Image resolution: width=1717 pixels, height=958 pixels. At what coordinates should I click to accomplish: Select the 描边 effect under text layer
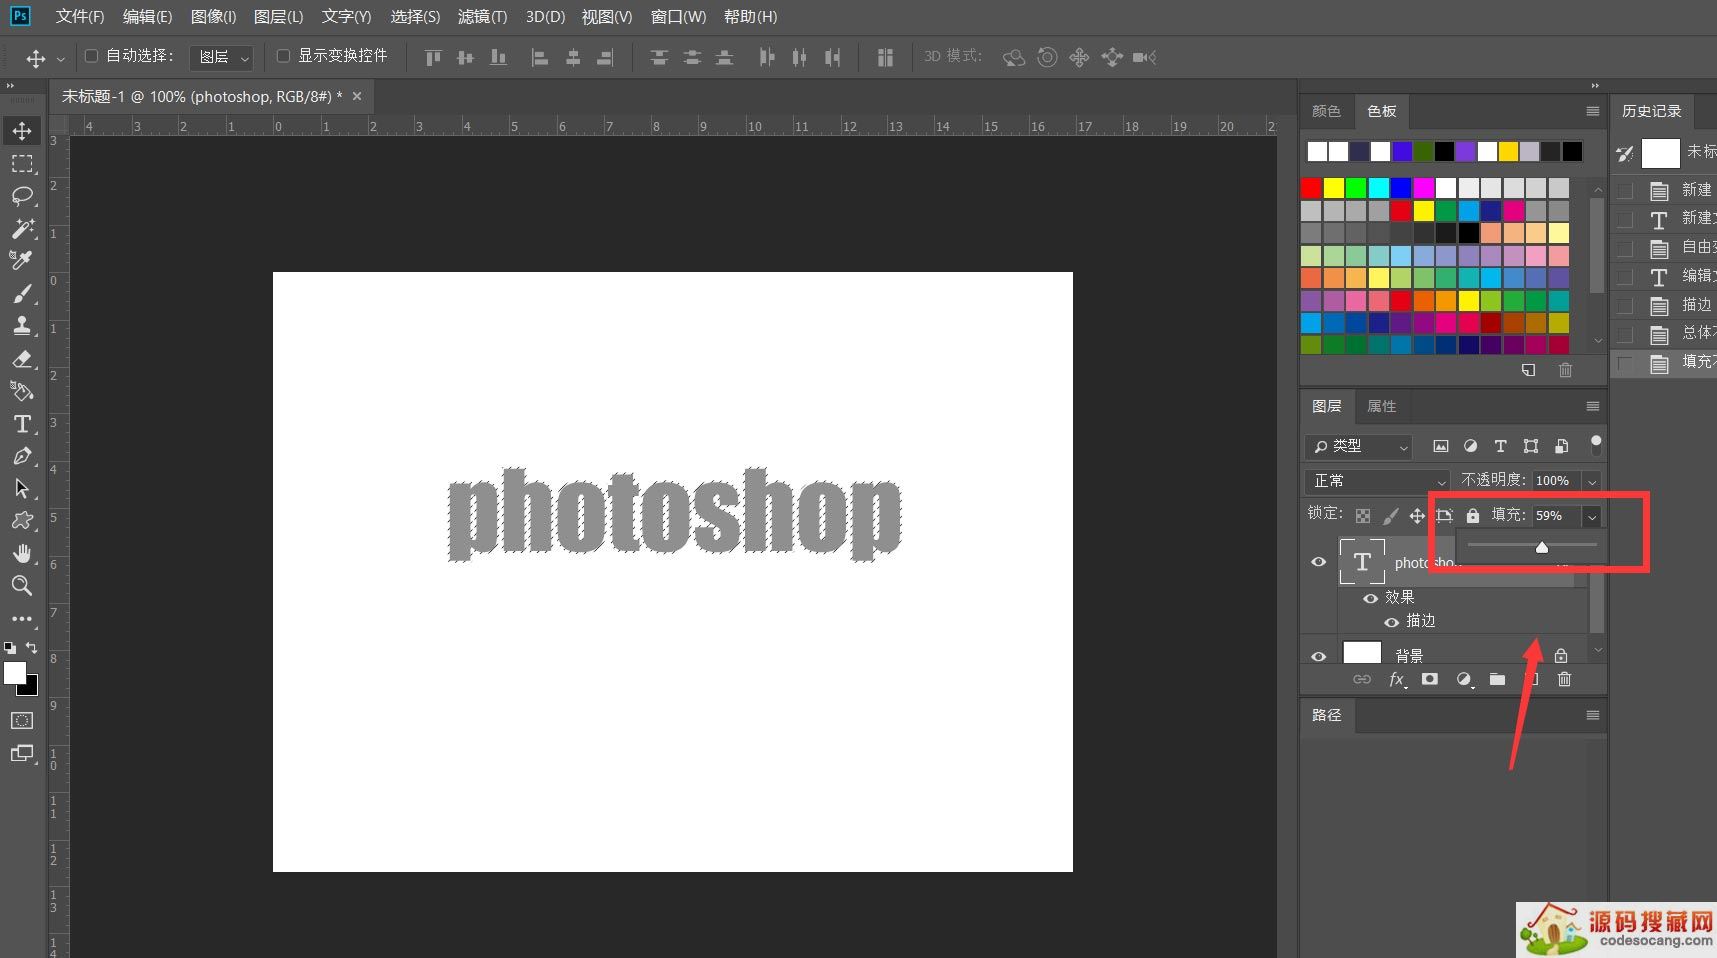1420,621
